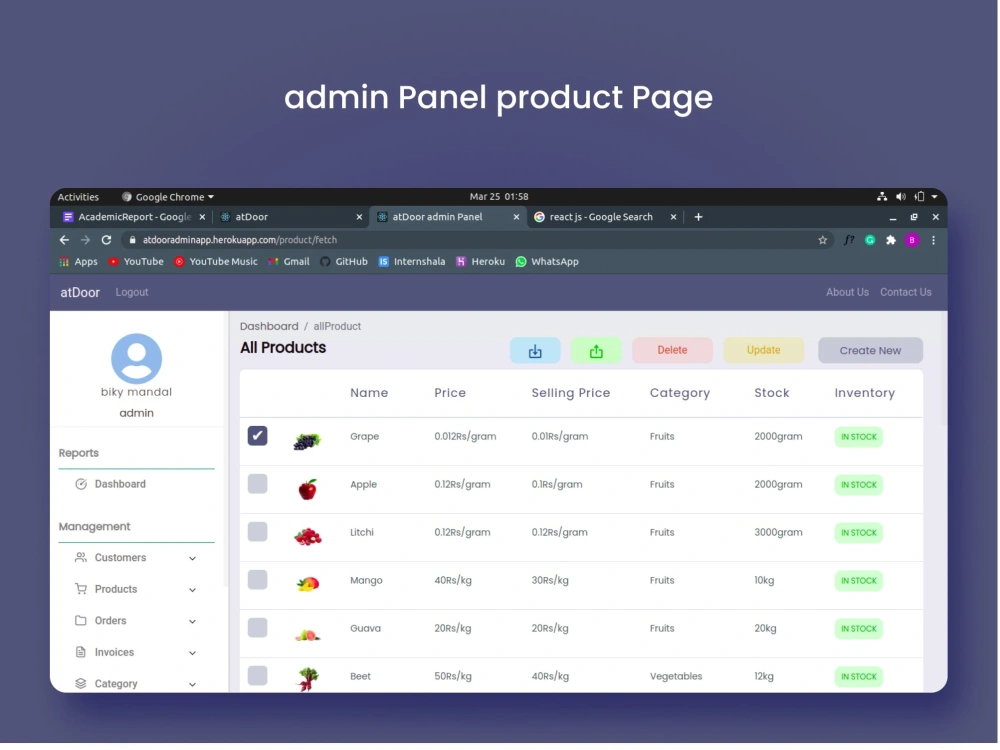Expand the Invoices sidebar menu
The image size is (1000, 750).
click(136, 653)
